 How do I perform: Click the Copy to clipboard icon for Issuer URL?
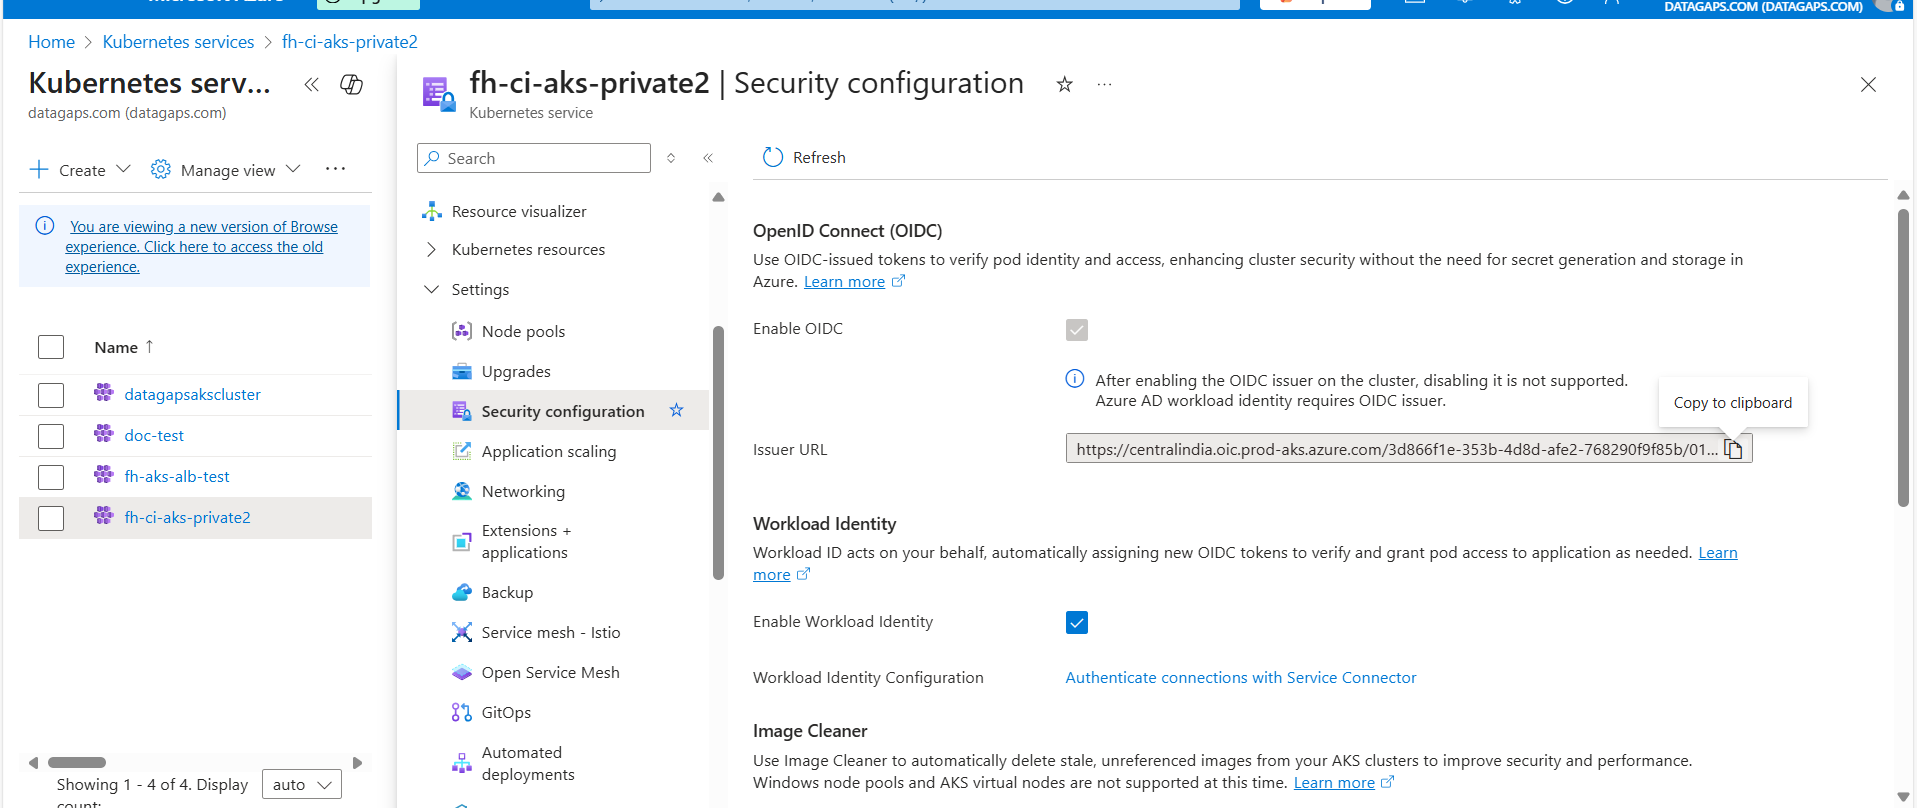tap(1733, 449)
